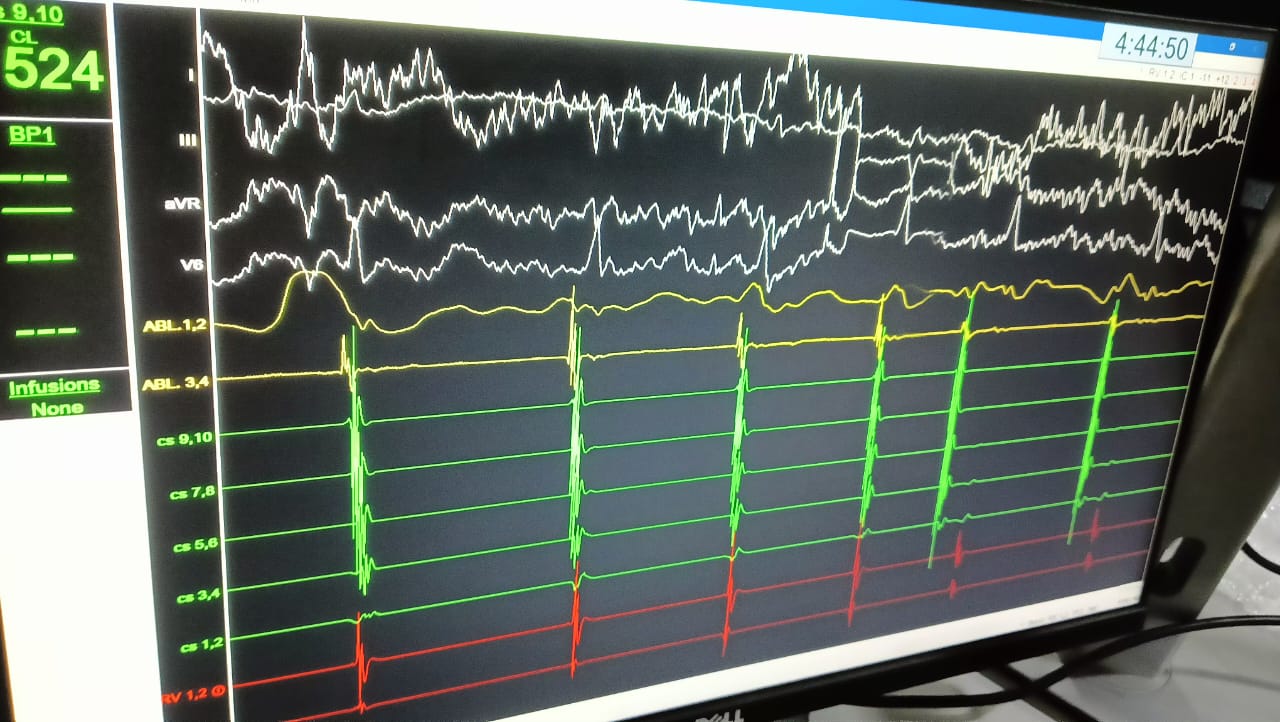Open the BP1 heading link
The width and height of the screenshot is (1280, 722).
click(31, 136)
